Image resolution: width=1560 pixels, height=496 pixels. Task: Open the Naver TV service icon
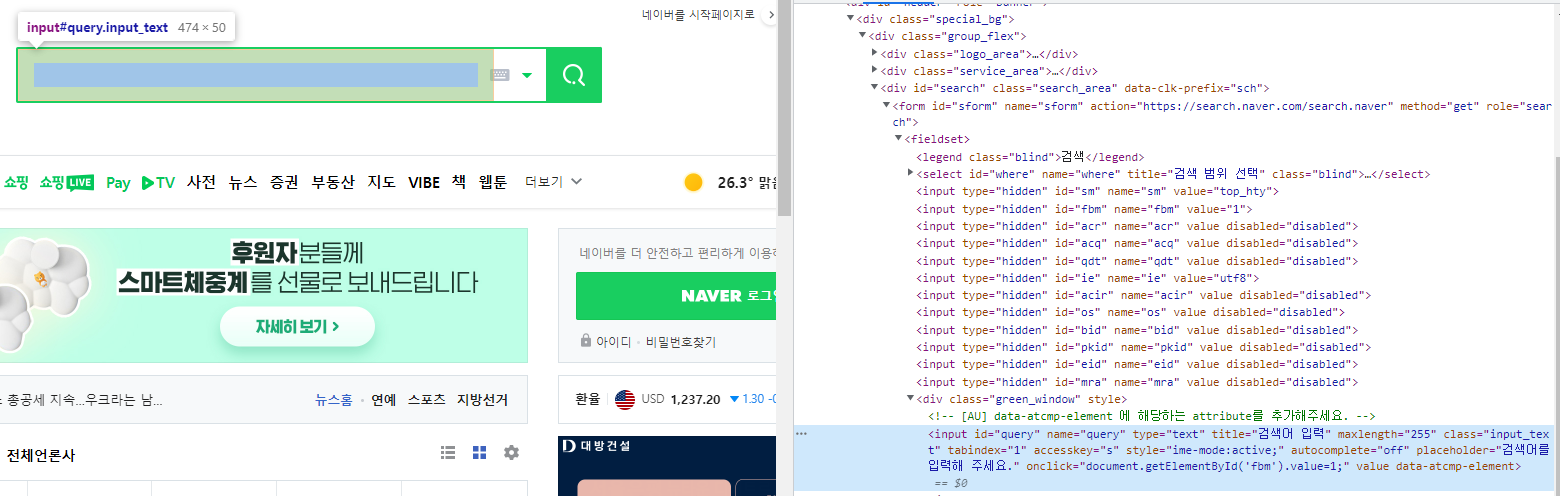(x=158, y=182)
